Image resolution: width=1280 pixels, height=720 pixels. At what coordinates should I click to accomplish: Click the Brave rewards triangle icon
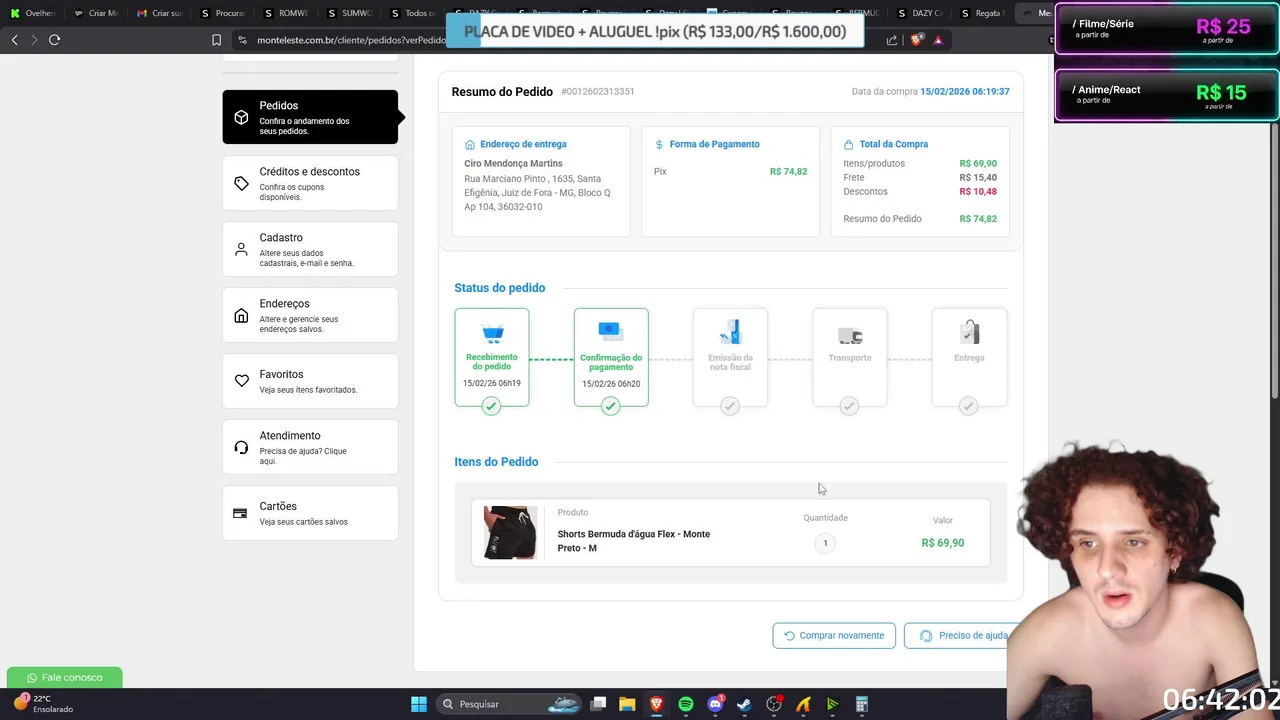[x=938, y=40]
